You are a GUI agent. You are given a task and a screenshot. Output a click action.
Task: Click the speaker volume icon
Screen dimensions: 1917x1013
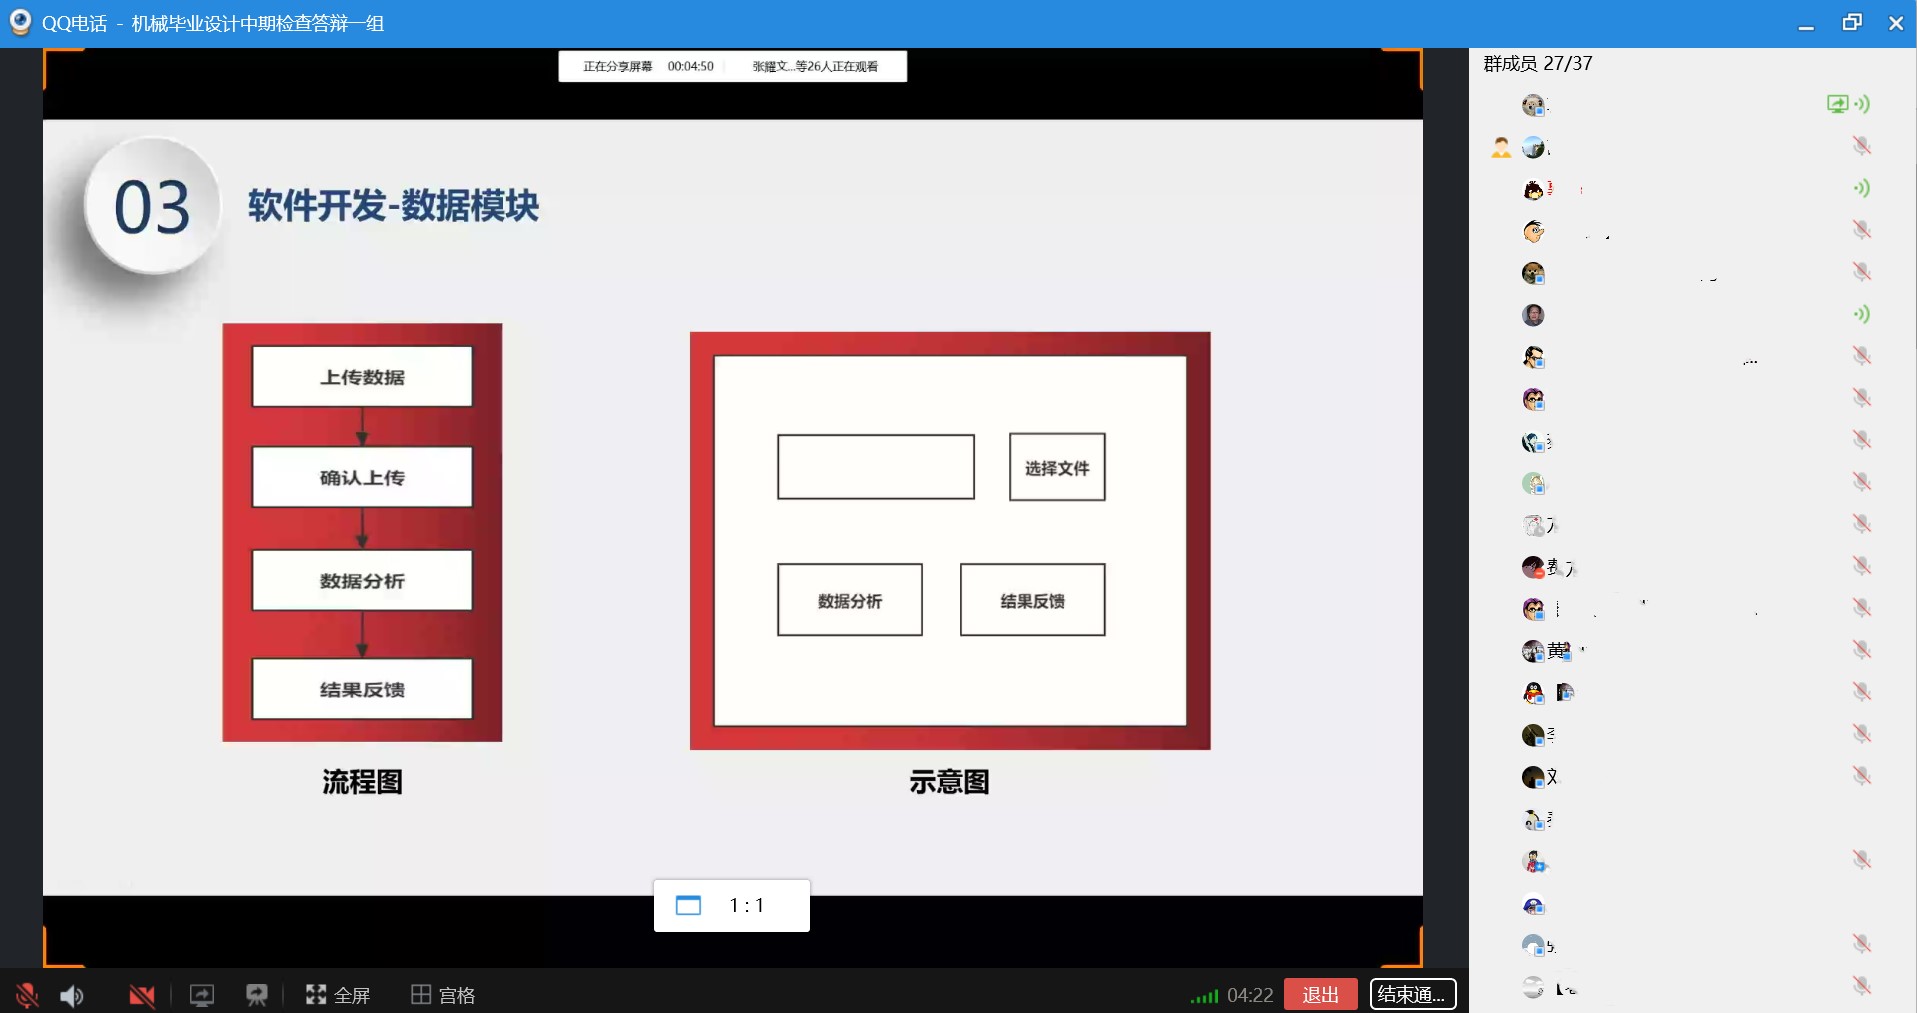(72, 995)
